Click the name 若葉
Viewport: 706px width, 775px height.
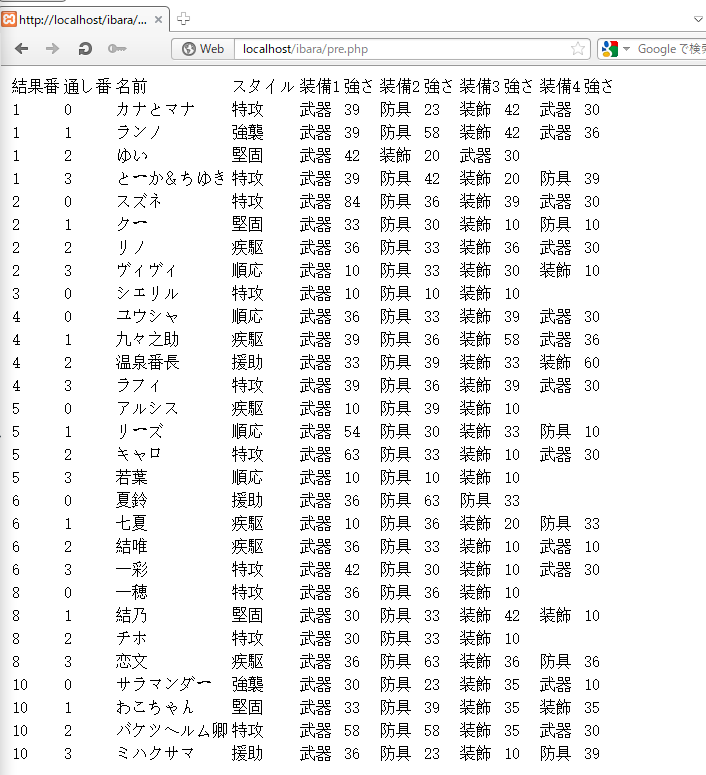click(132, 477)
